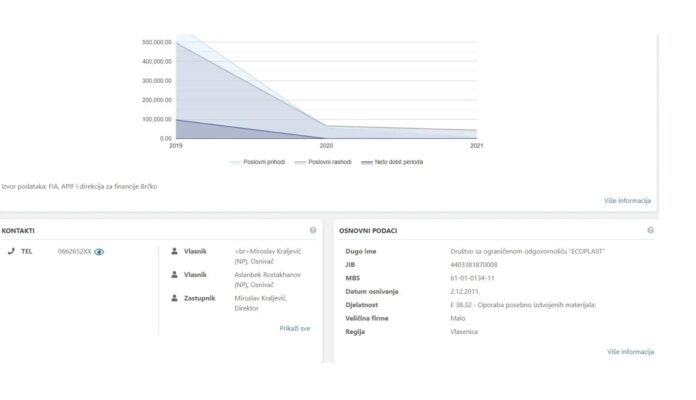Click person icon beside Zastupnik
The width and height of the screenshot is (696, 400).
[175, 298]
